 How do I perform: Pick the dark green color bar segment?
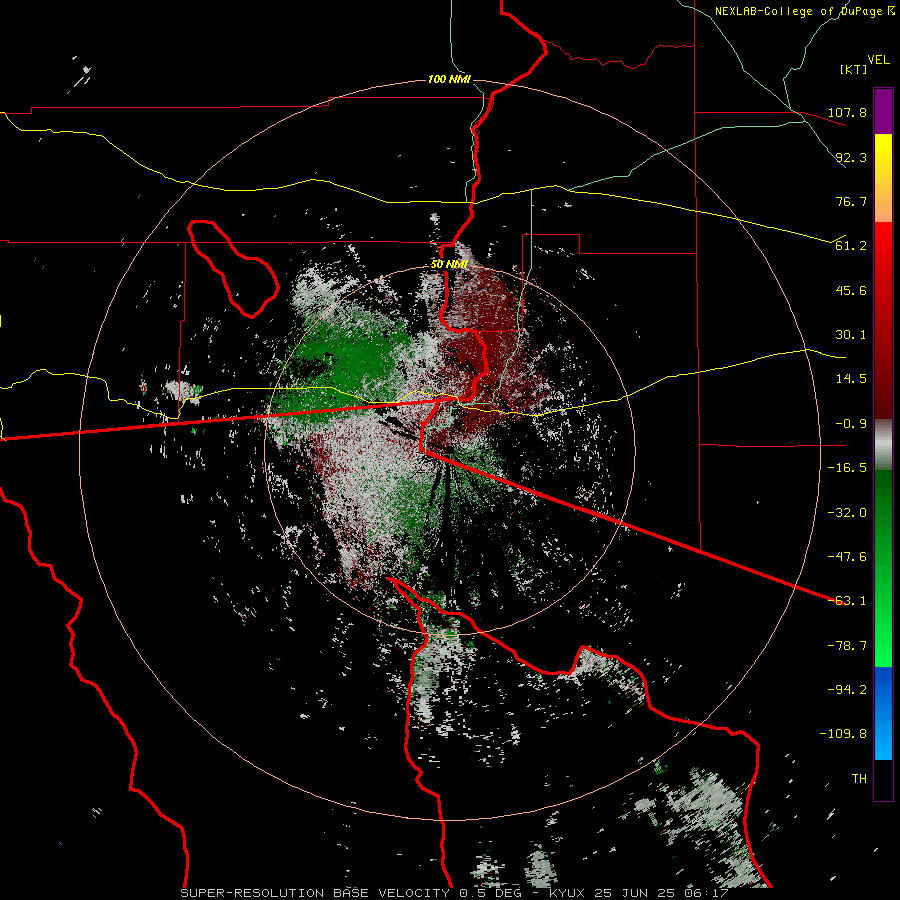(x=883, y=517)
